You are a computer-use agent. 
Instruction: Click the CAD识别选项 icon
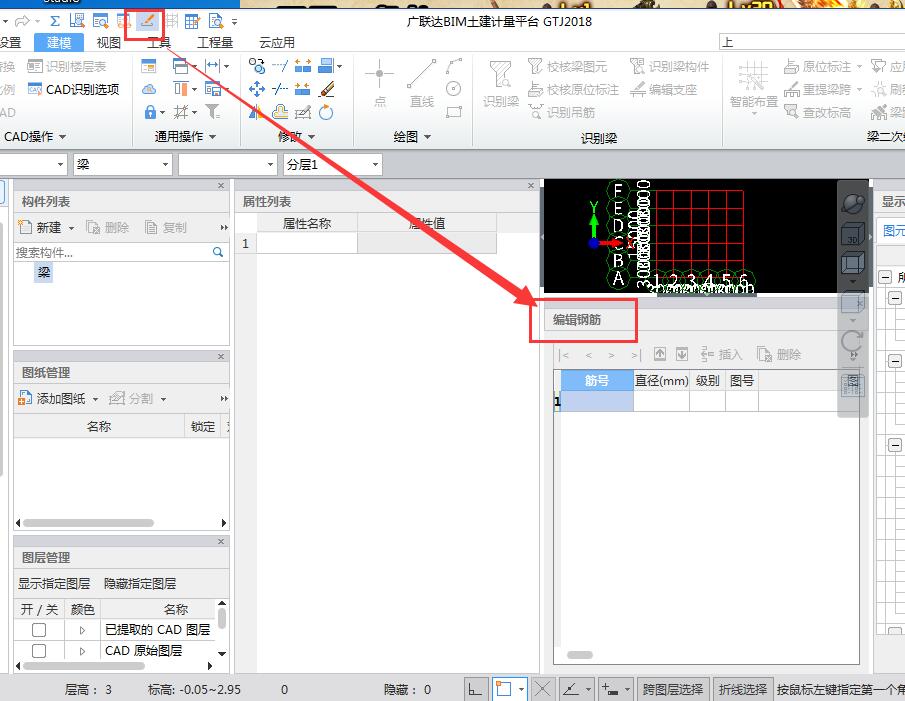(35, 89)
